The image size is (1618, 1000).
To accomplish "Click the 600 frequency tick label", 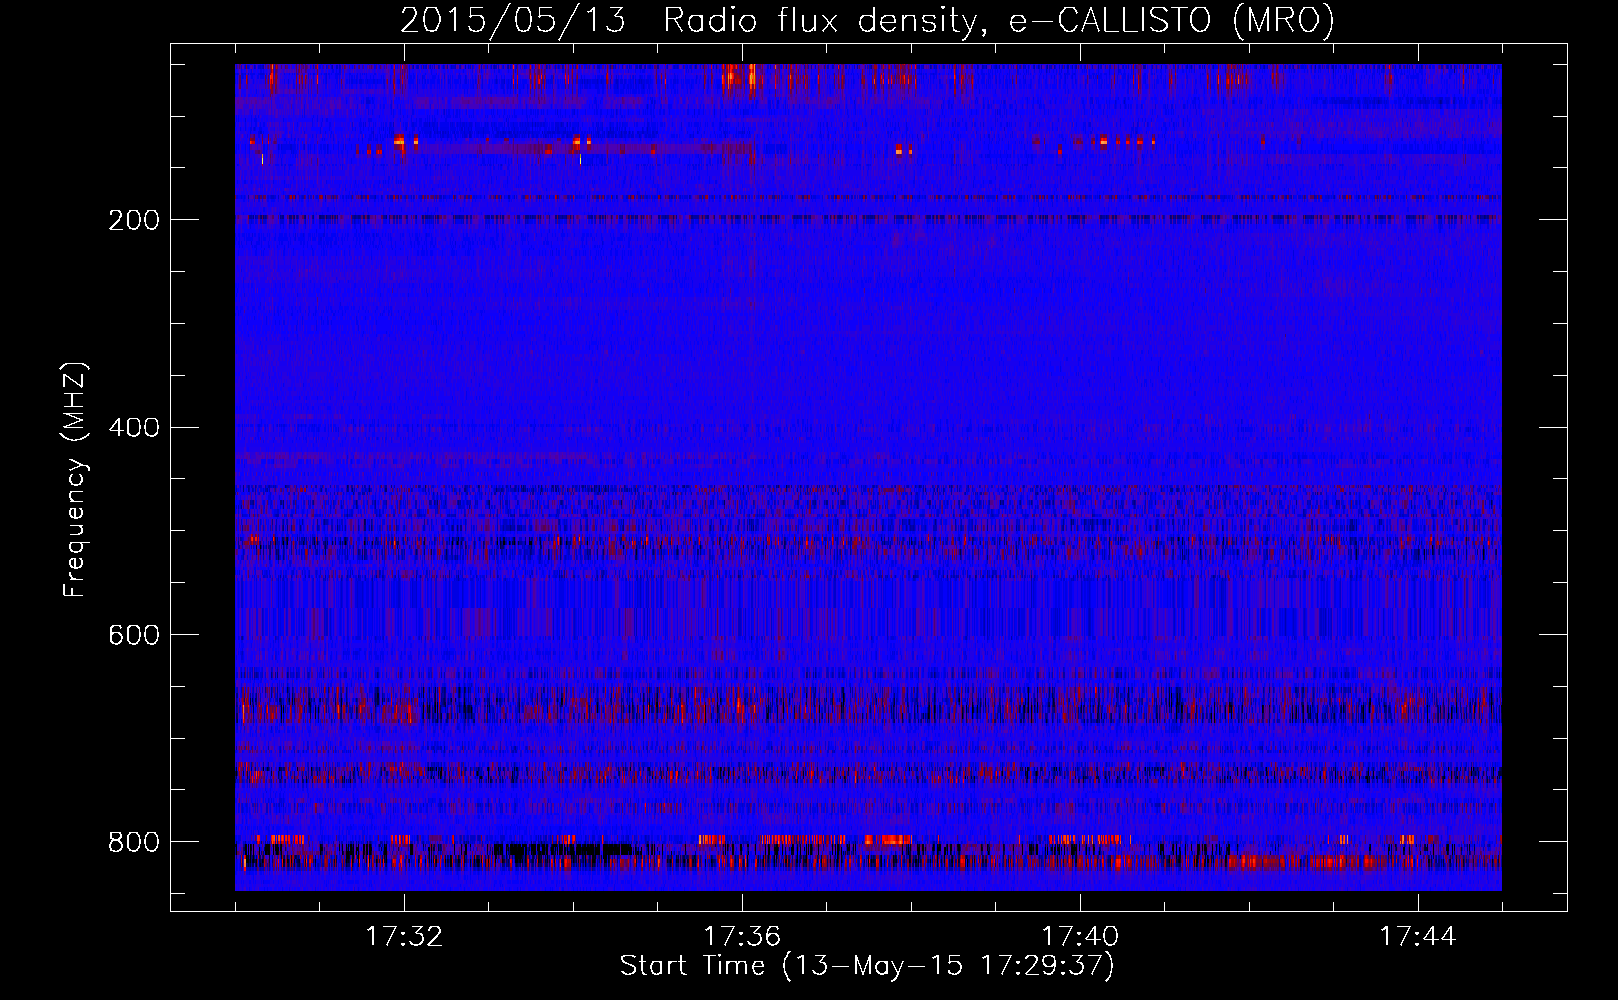I will (134, 635).
